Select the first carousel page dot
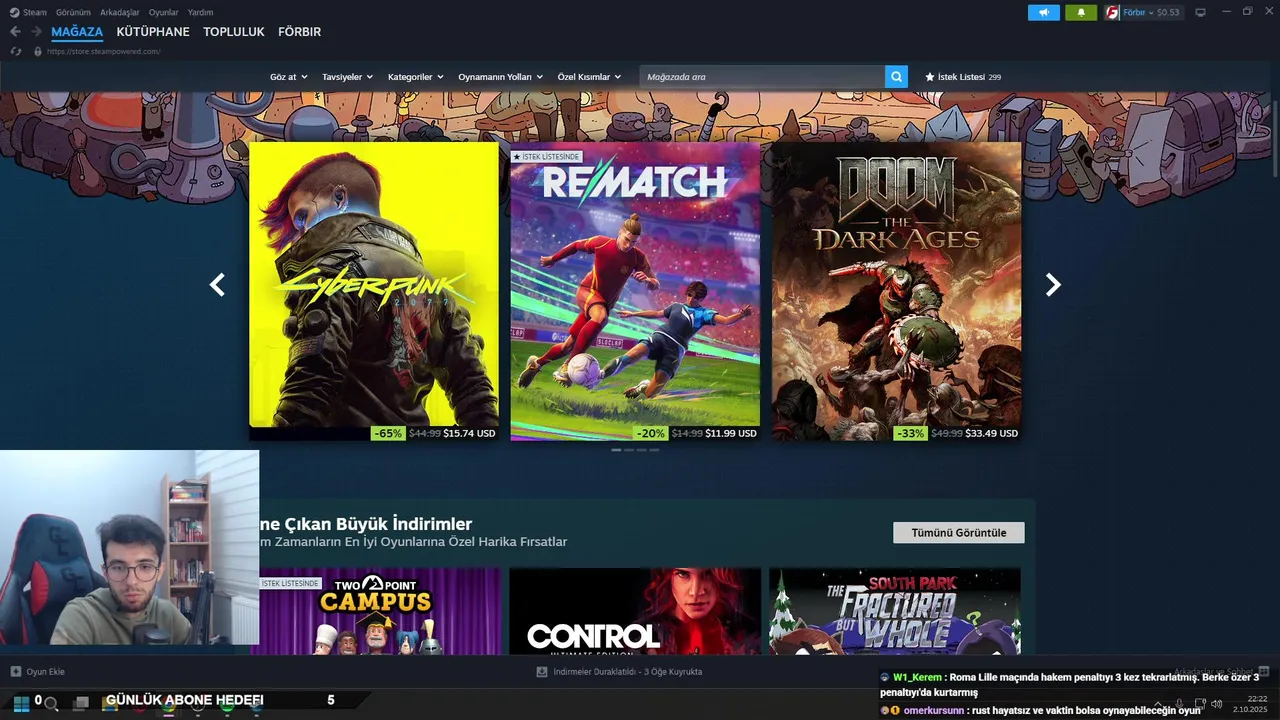1280x720 pixels. (616, 450)
